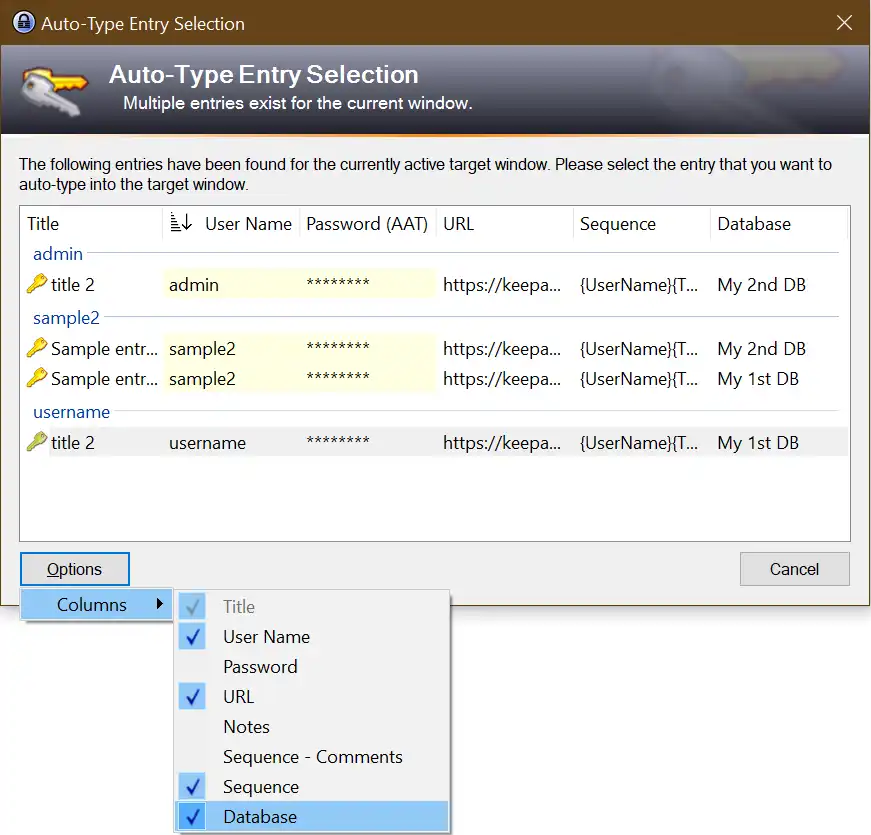Collapse the admin group header

(58, 254)
